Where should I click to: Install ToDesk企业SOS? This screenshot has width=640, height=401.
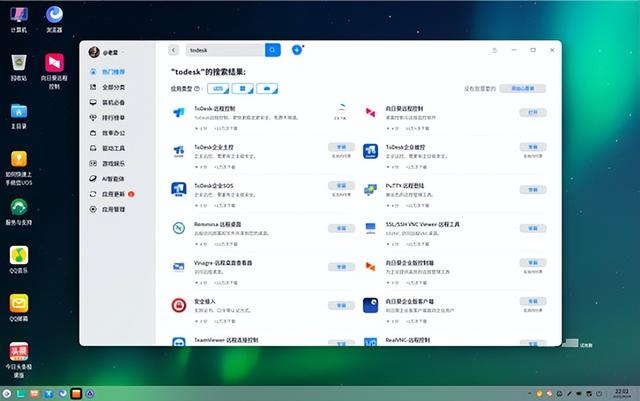point(341,185)
